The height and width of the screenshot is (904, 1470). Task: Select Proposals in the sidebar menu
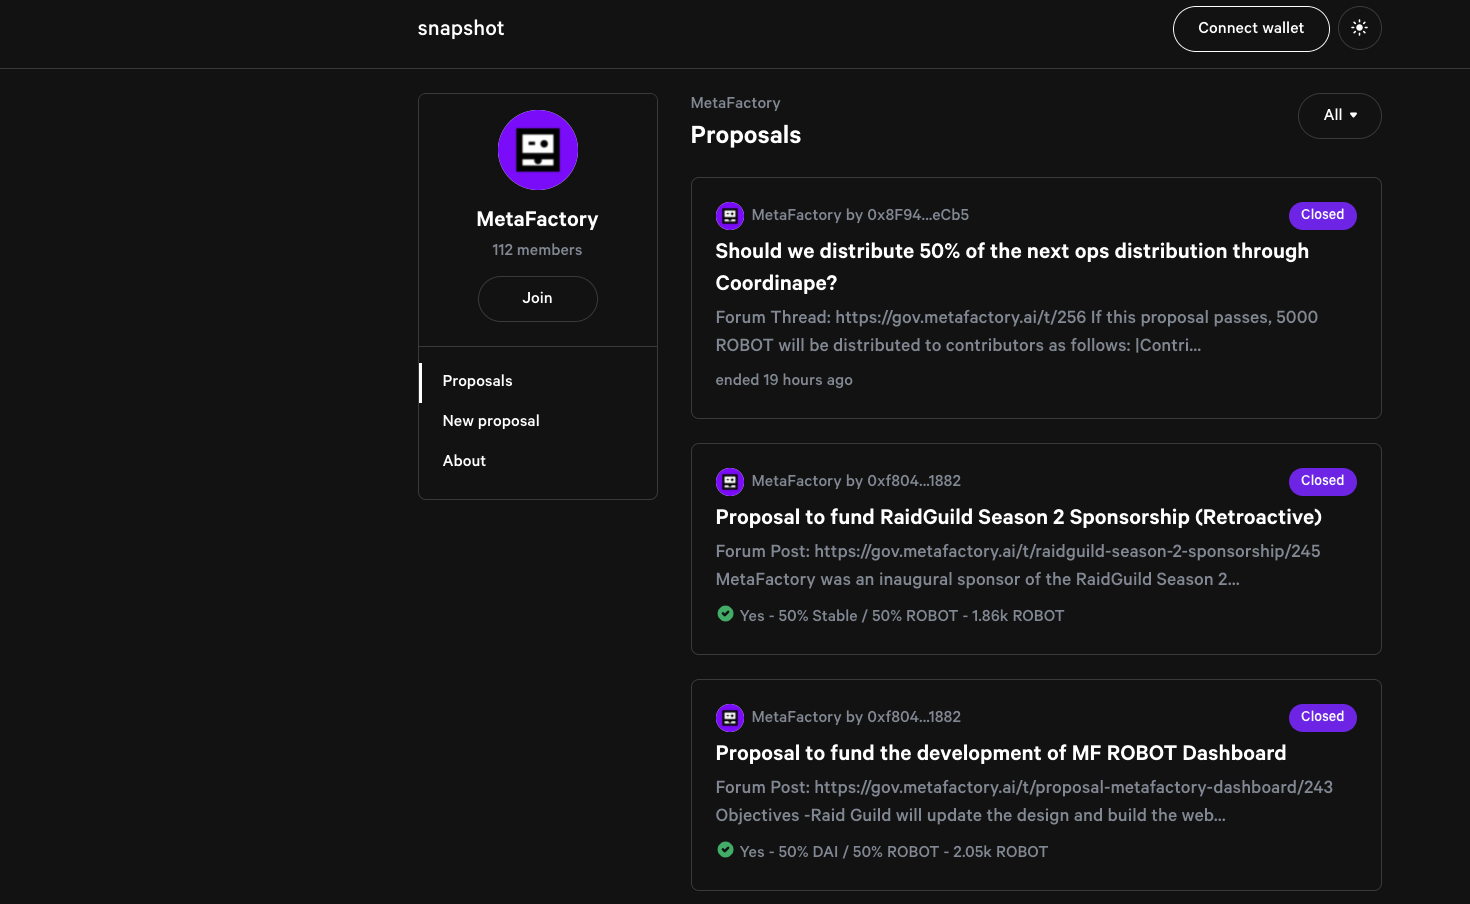477,381
